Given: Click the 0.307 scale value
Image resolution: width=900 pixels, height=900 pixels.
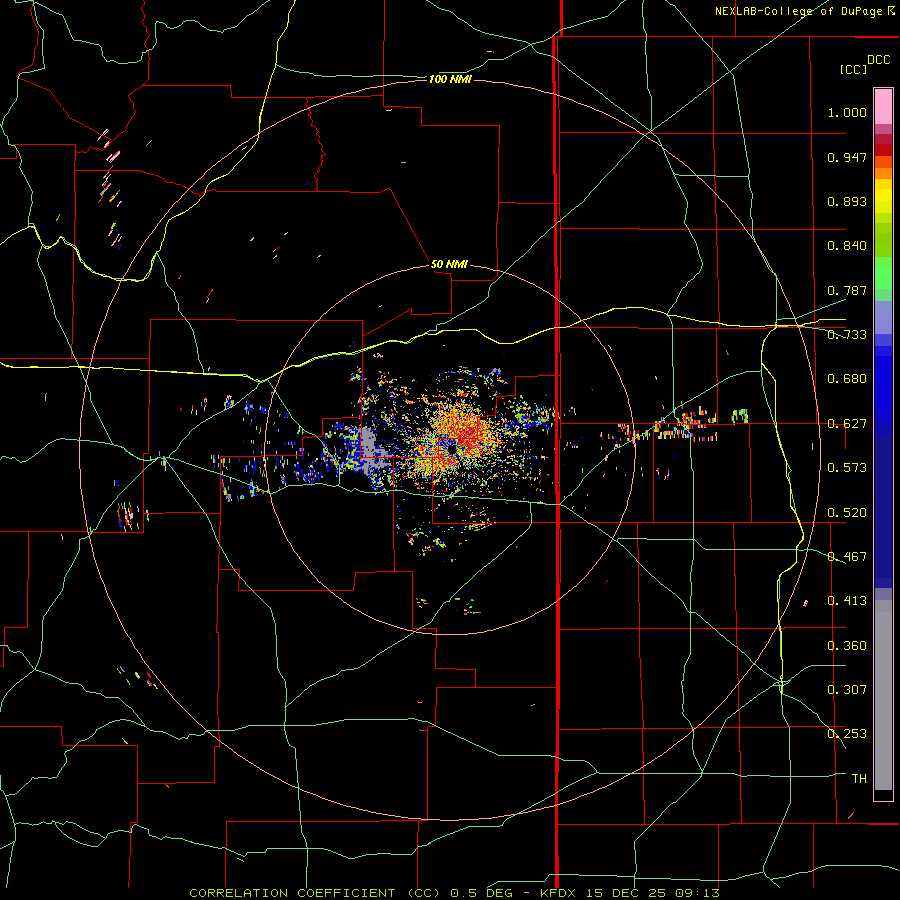Looking at the screenshot, I should pyautogui.click(x=847, y=690).
